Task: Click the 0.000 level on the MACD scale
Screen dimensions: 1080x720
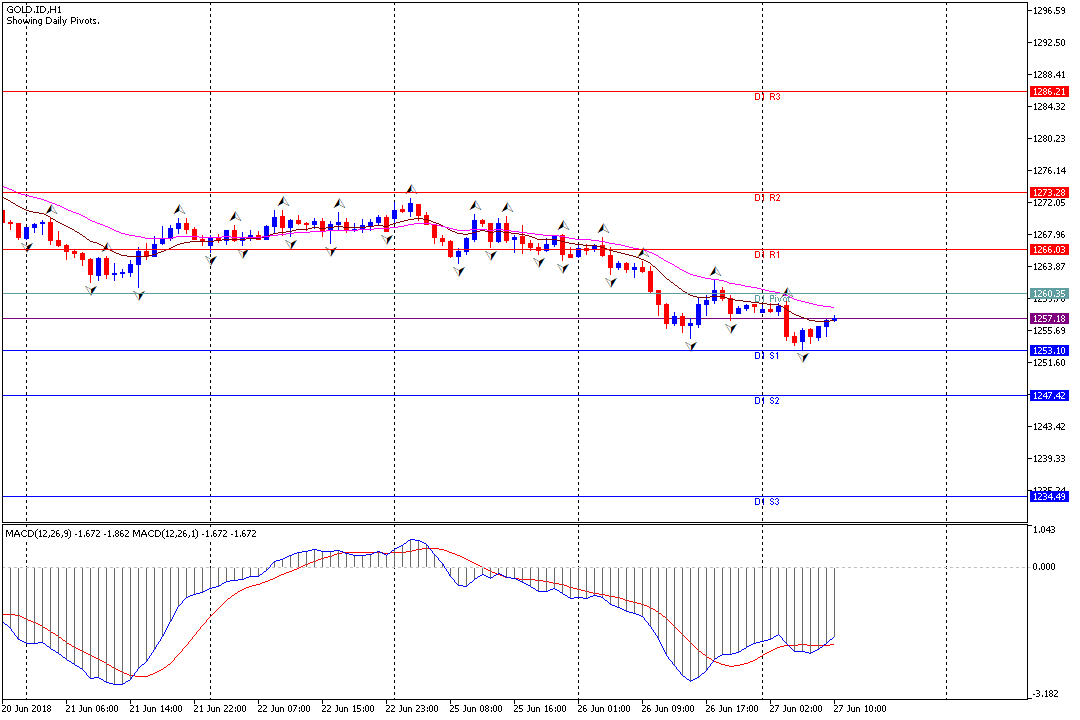Action: coord(1044,567)
